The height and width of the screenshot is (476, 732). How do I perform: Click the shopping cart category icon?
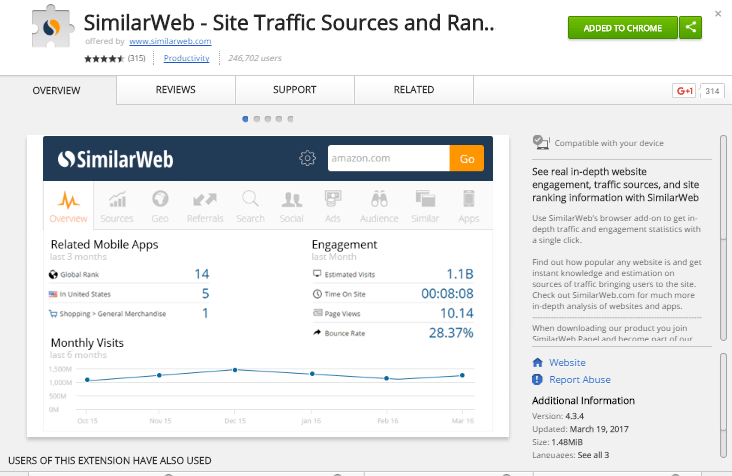(x=53, y=314)
